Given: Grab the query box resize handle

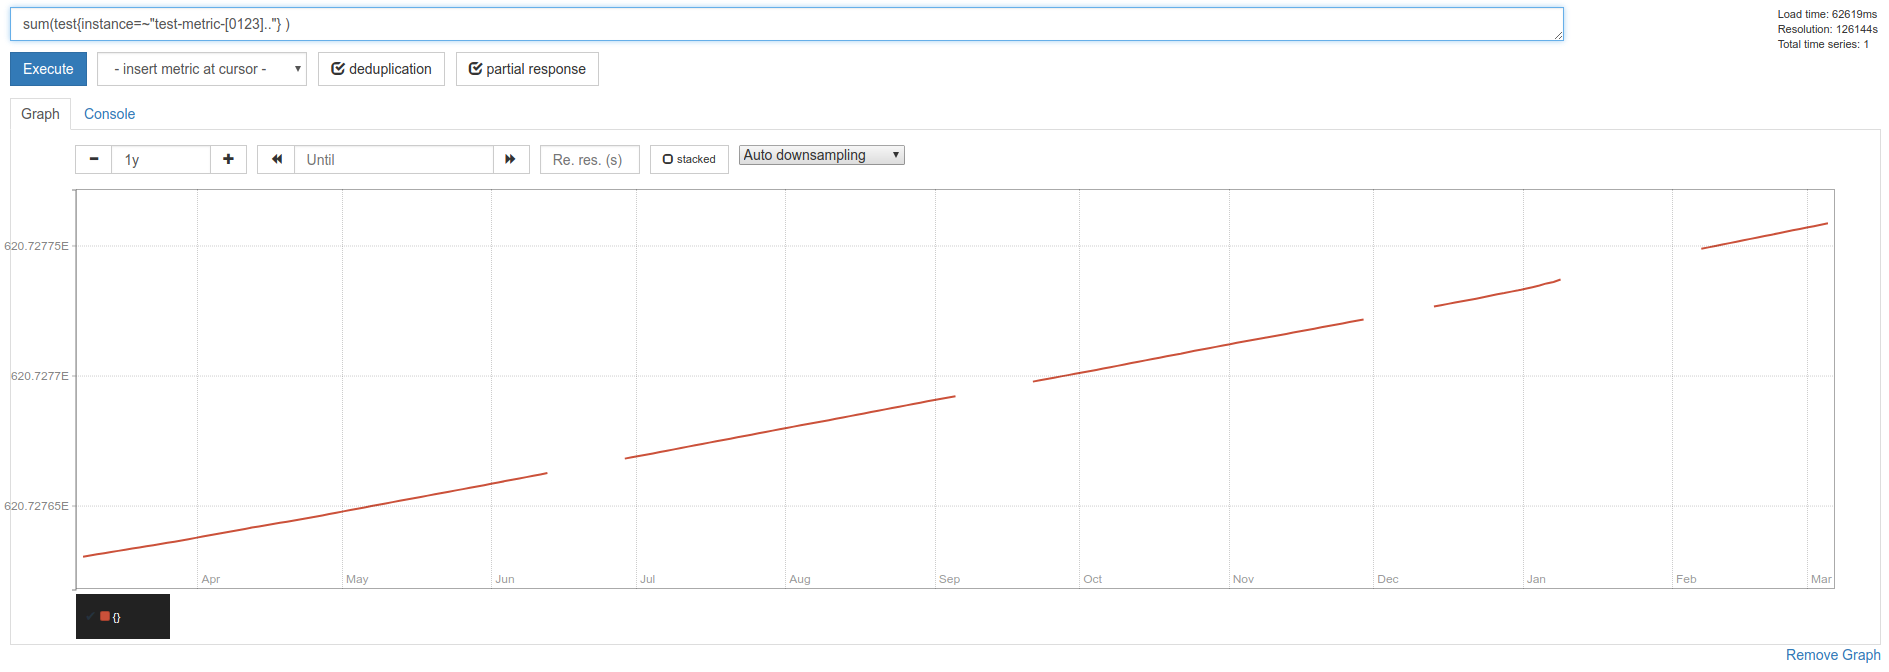Looking at the screenshot, I should pos(1558,36).
